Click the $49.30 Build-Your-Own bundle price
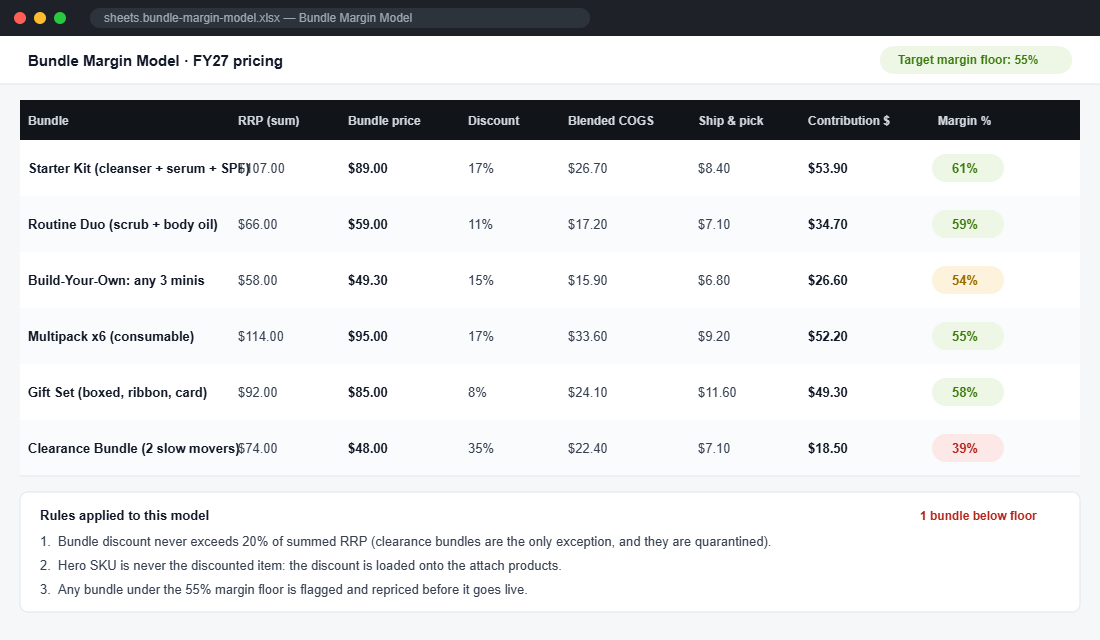Image resolution: width=1100 pixels, height=640 pixels. click(x=368, y=281)
